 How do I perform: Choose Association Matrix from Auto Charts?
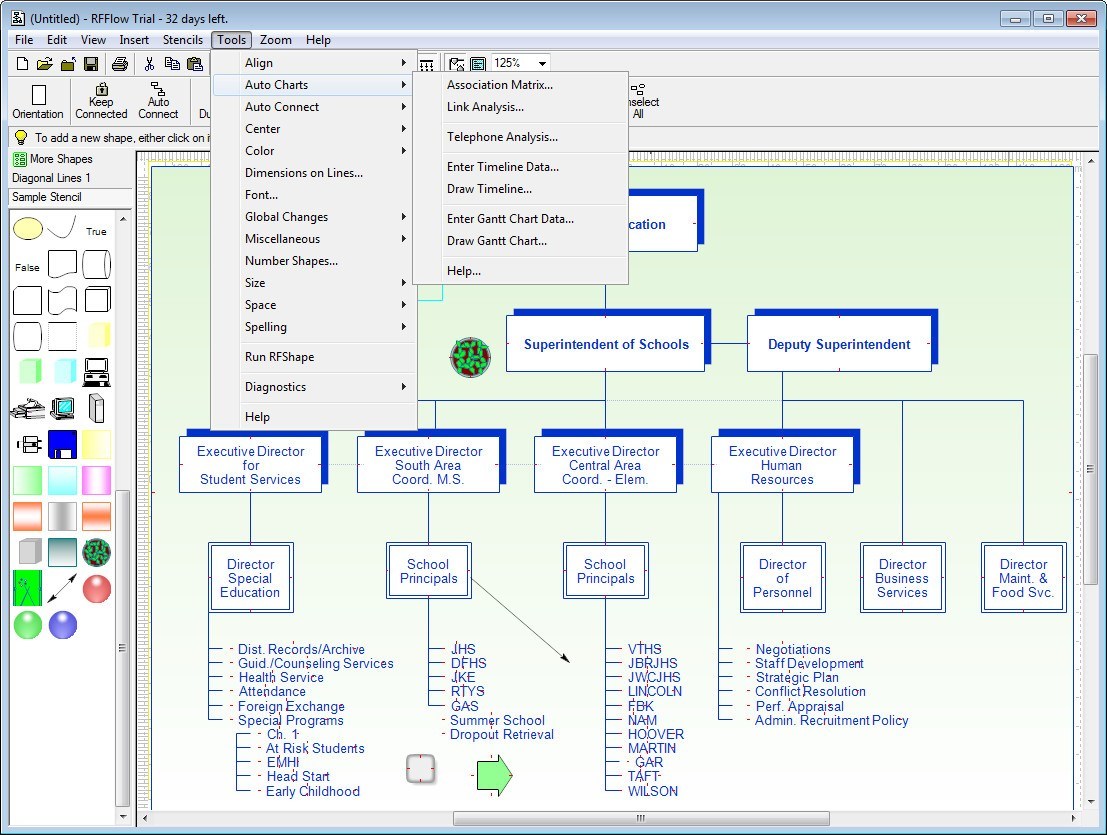click(500, 85)
